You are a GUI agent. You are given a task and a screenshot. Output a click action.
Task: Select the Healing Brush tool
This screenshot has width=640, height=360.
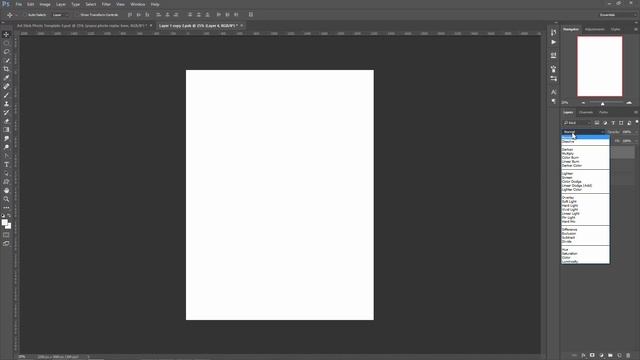click(x=6, y=86)
